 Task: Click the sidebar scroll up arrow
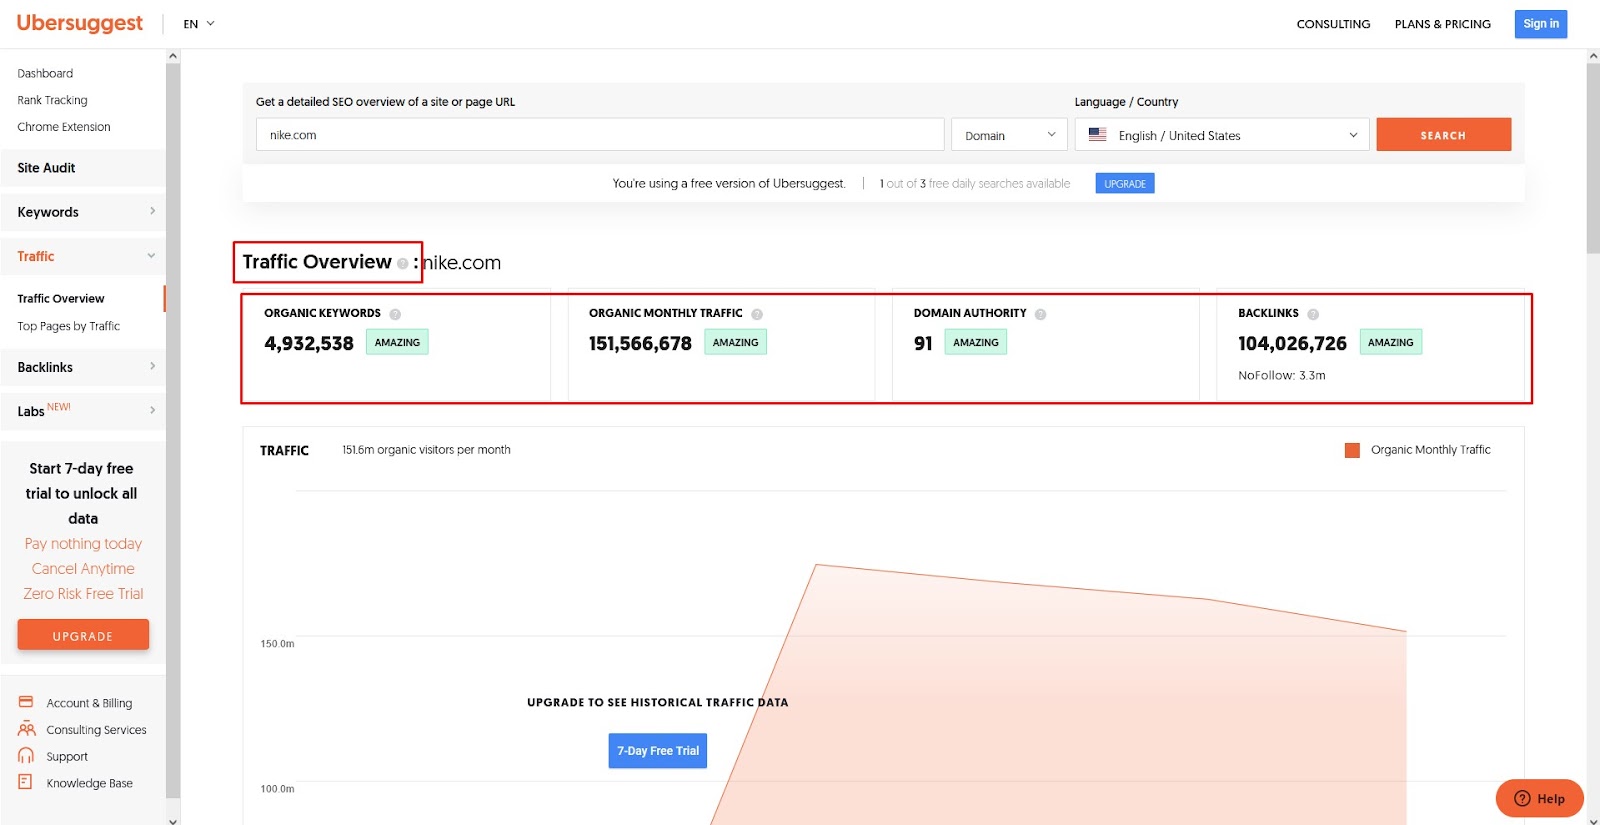pyautogui.click(x=173, y=56)
